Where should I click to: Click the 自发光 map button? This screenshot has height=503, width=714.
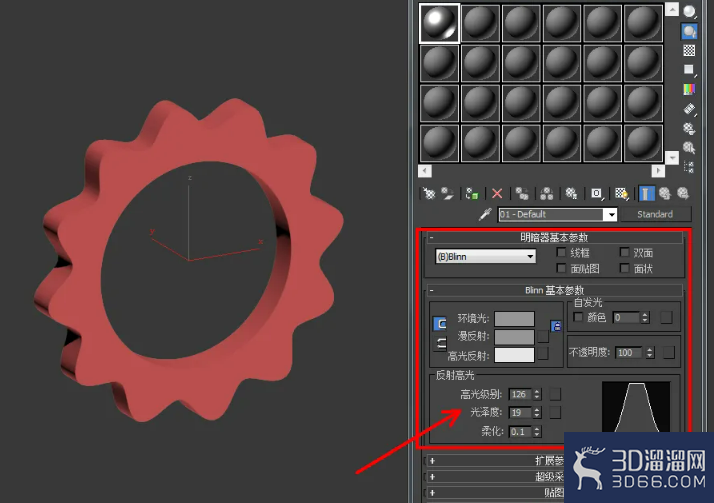tap(666, 317)
